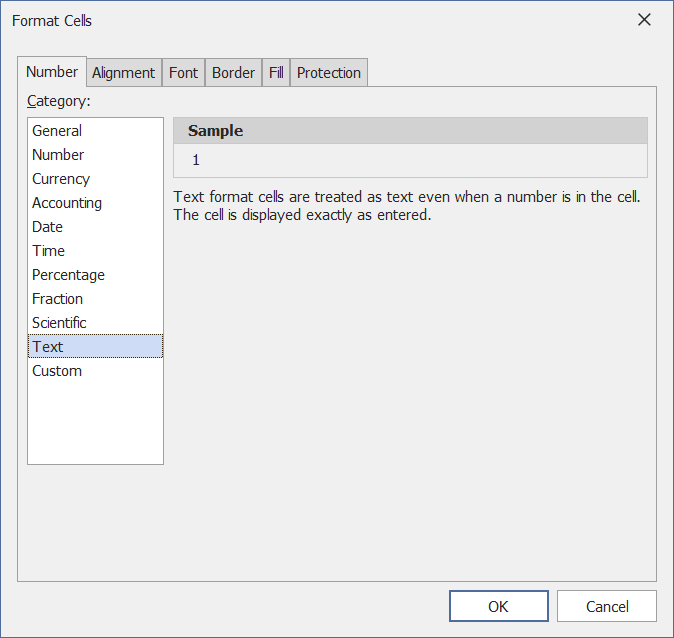Go to the Fill tab
This screenshot has width=674, height=638.
pos(276,73)
